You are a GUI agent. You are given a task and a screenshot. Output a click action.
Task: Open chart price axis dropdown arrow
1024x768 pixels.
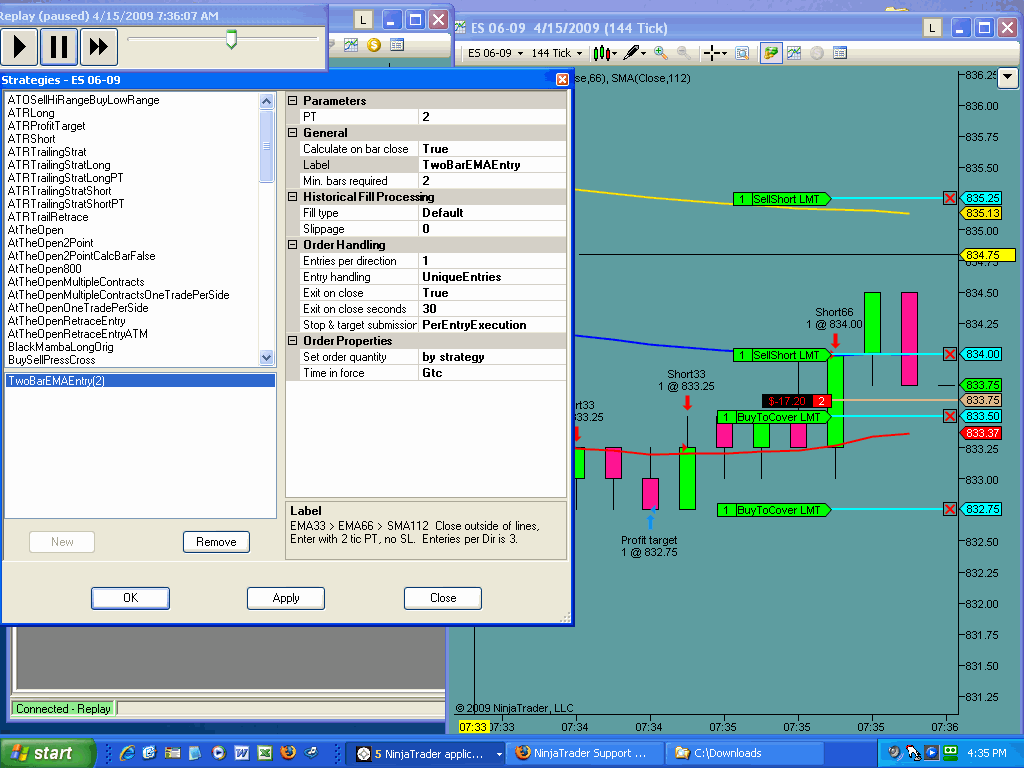1008,78
